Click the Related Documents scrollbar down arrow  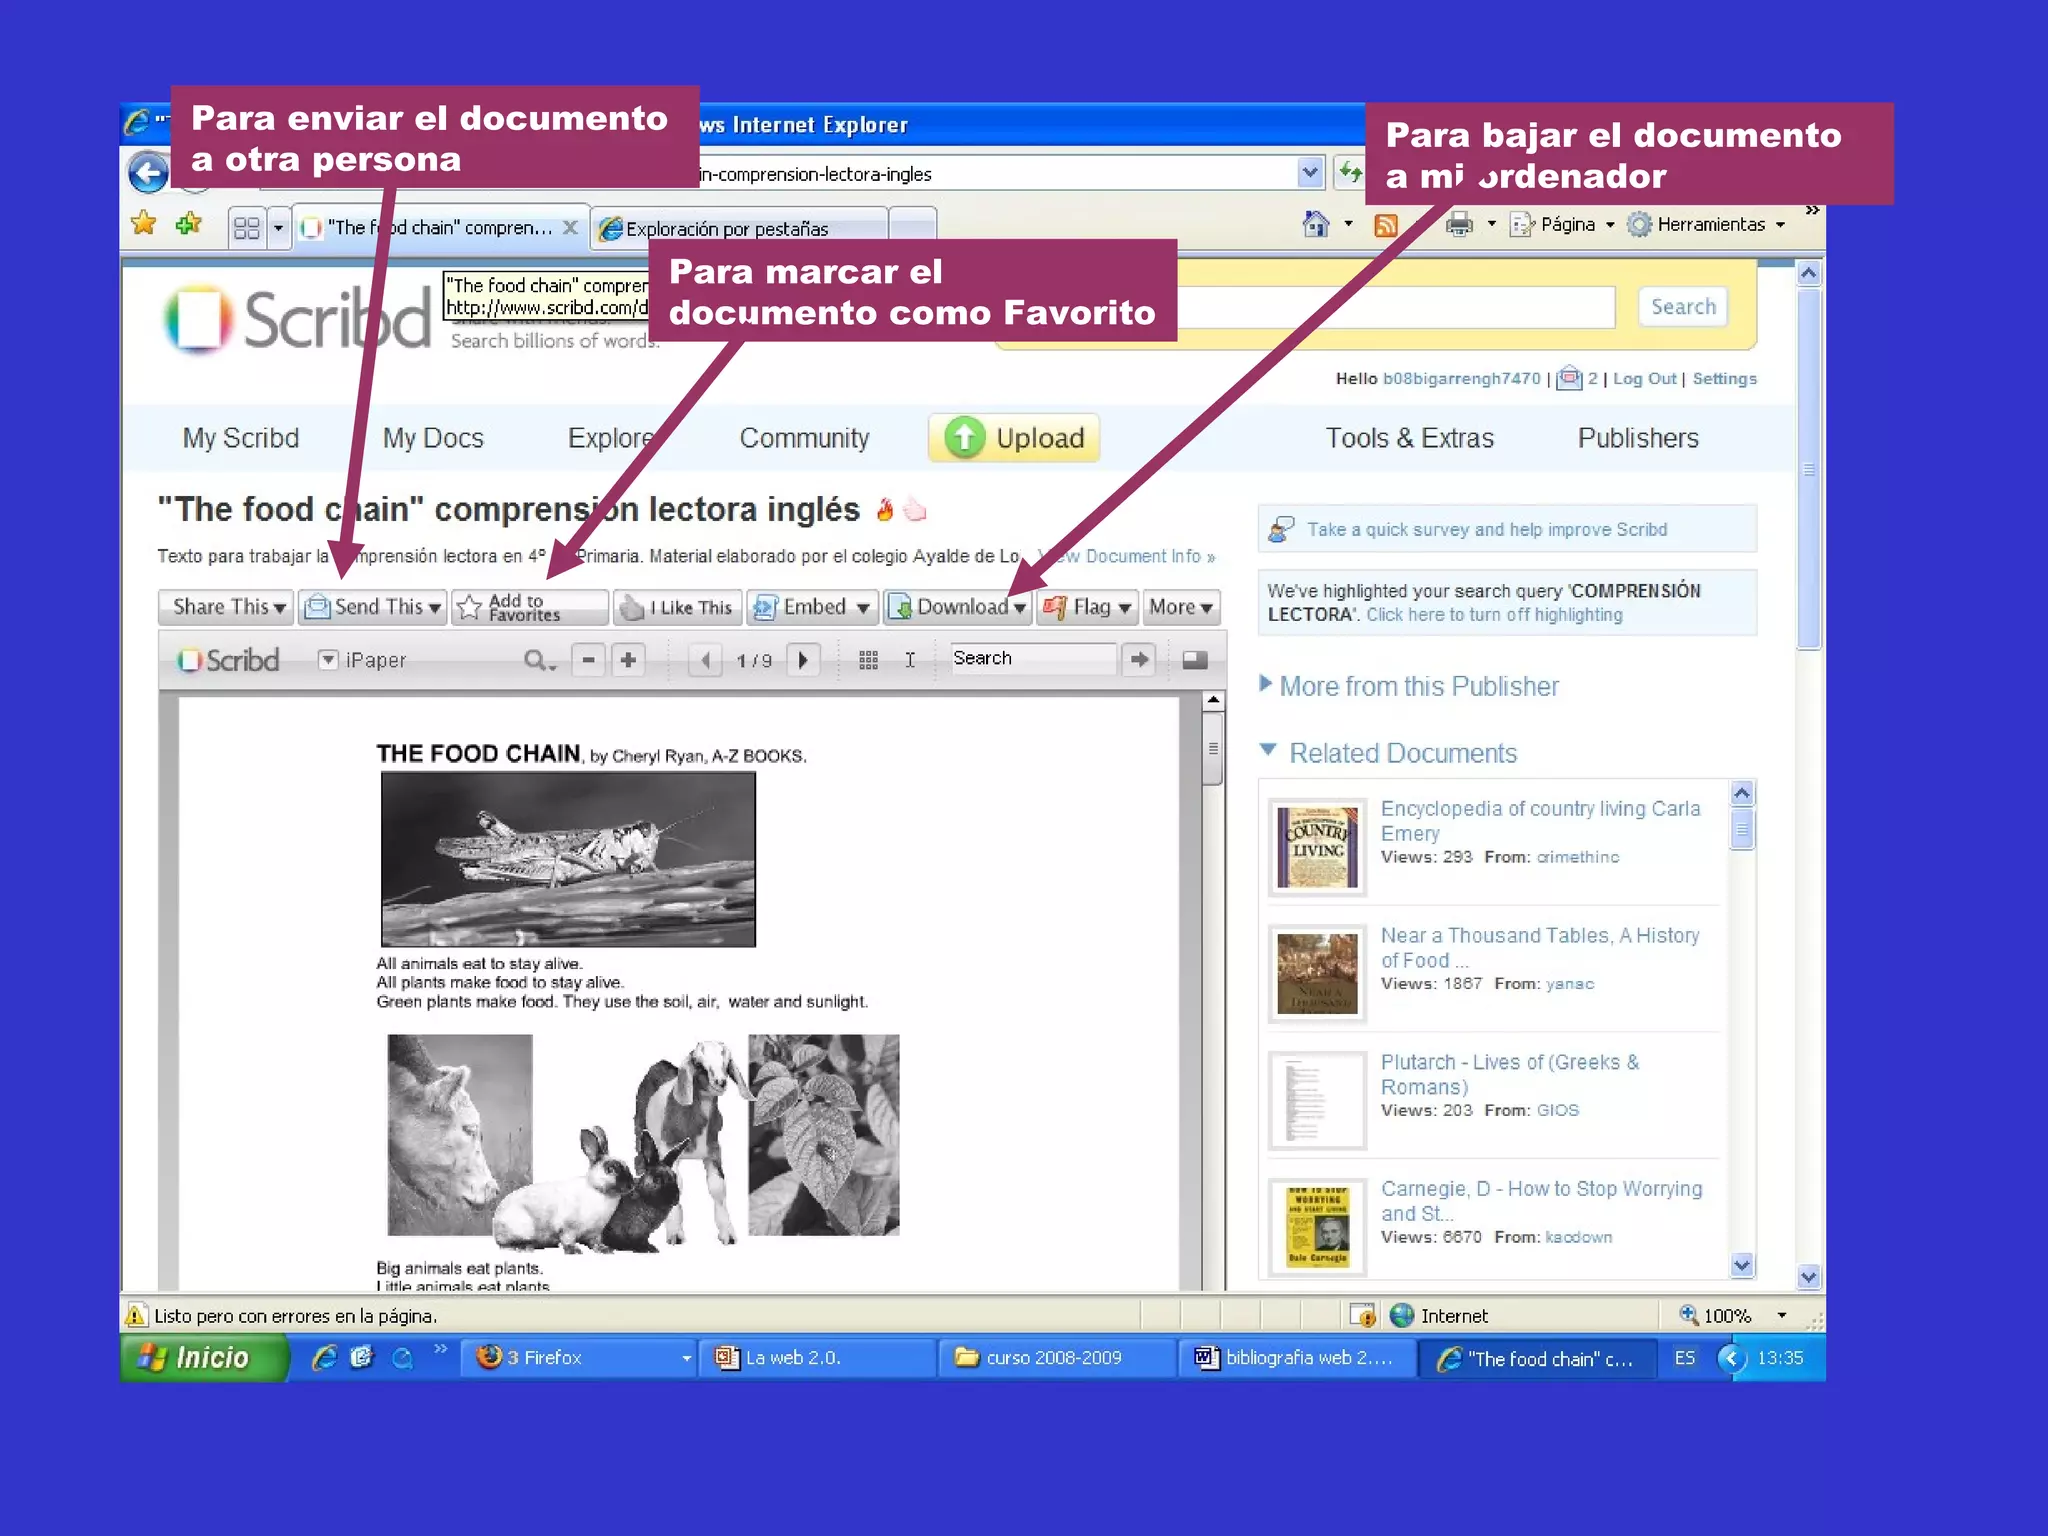[x=1742, y=1265]
